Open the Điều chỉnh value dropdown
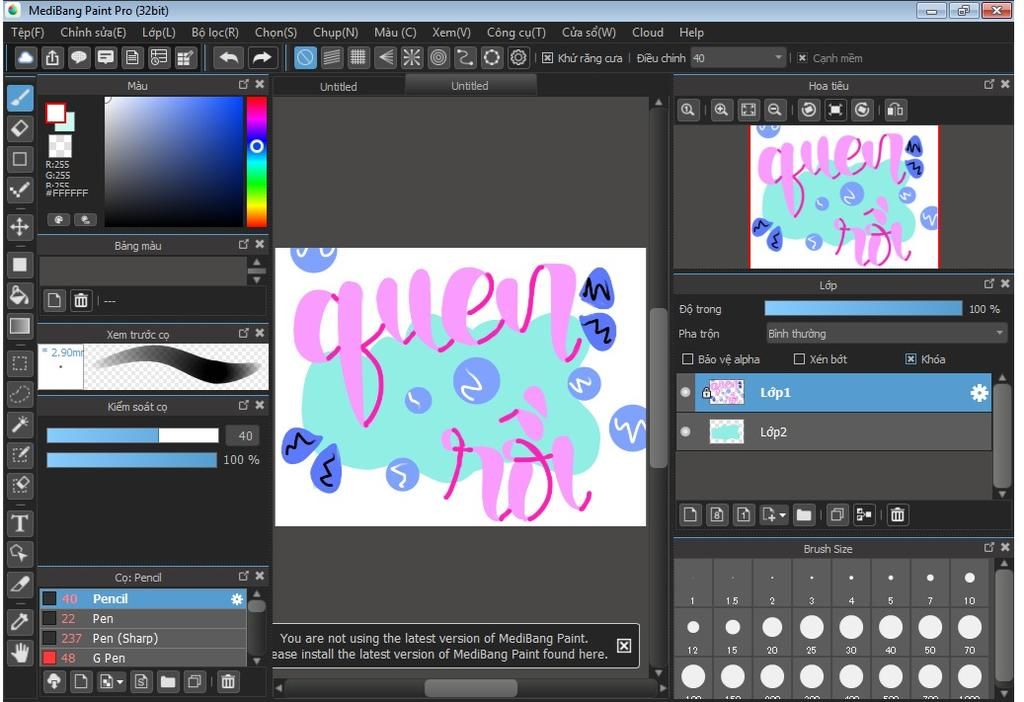The width and height of the screenshot is (1024, 702). pyautogui.click(x=737, y=58)
